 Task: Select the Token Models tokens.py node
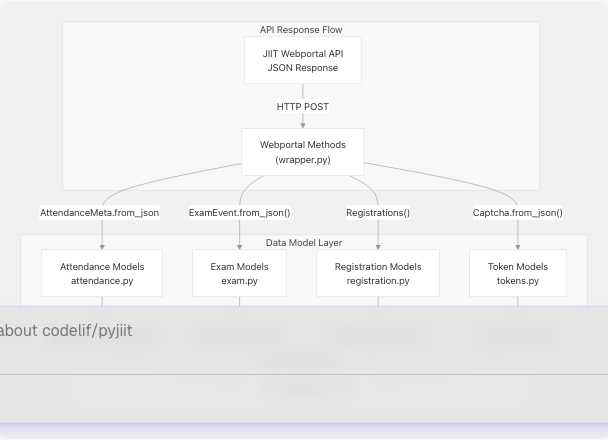tap(517, 274)
